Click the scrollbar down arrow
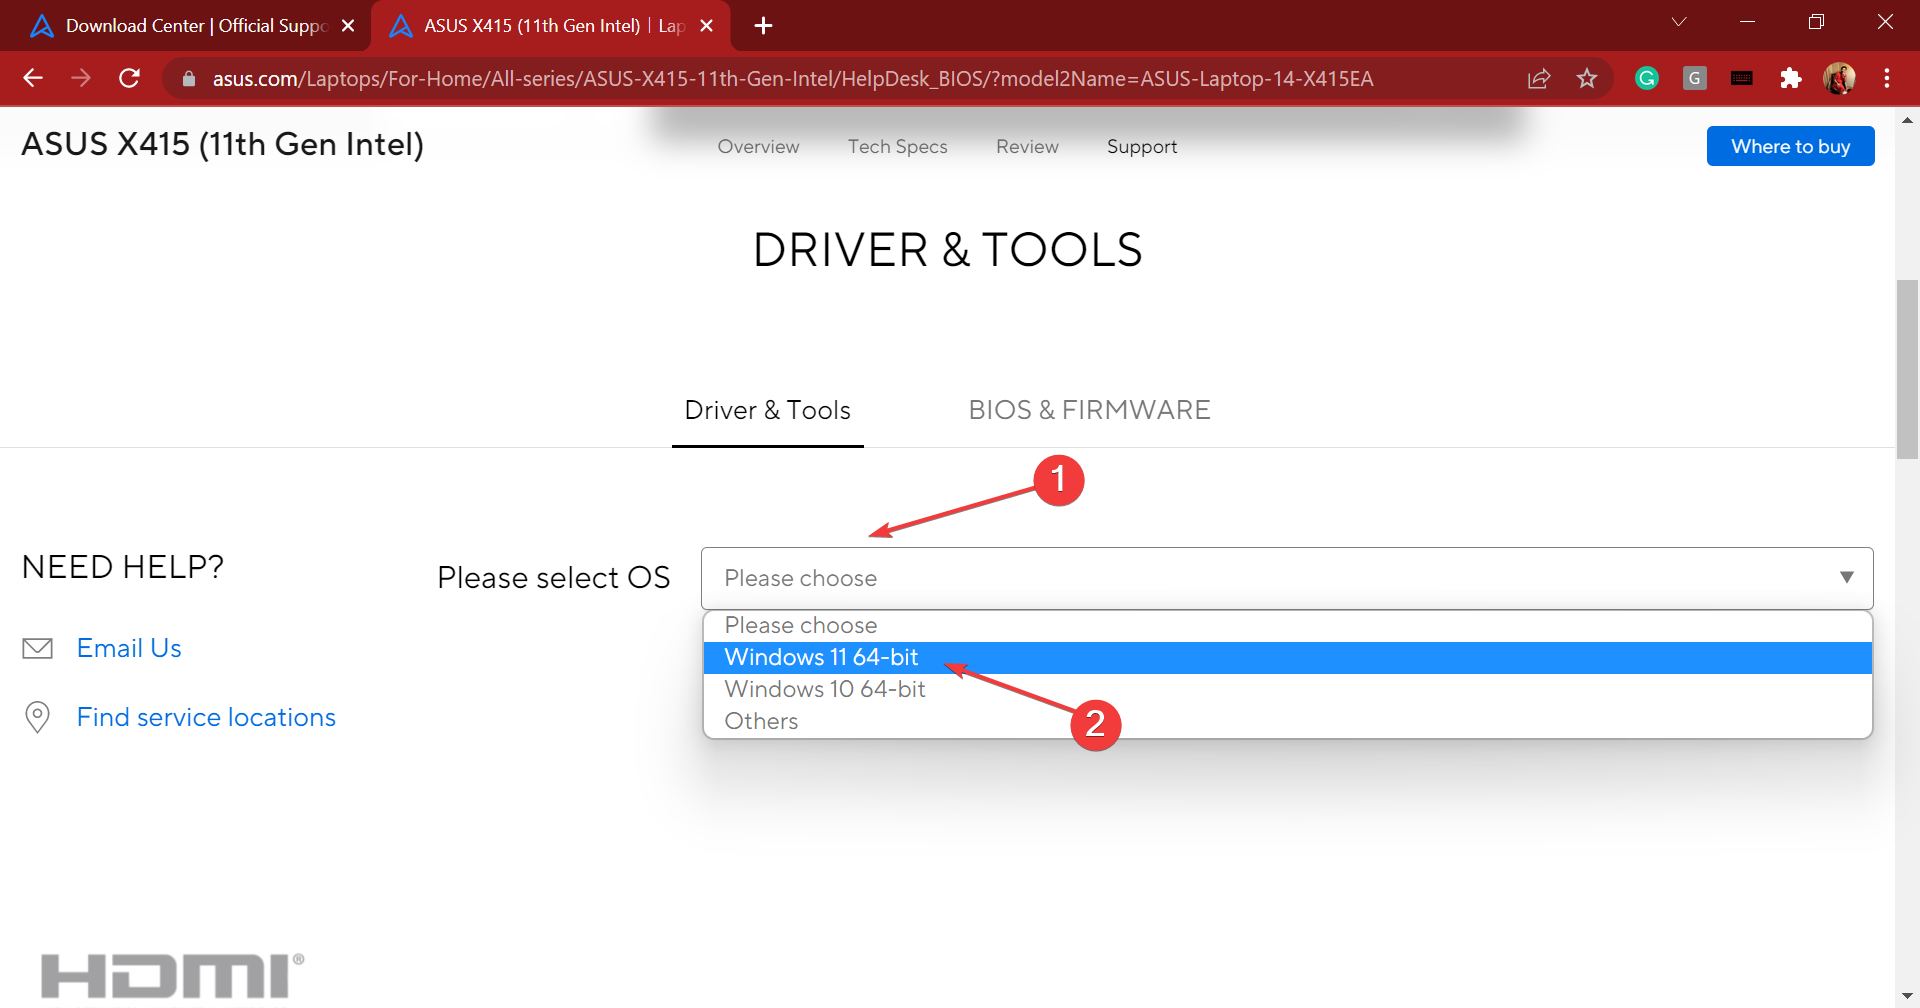This screenshot has height=1008, width=1920. point(1907,996)
